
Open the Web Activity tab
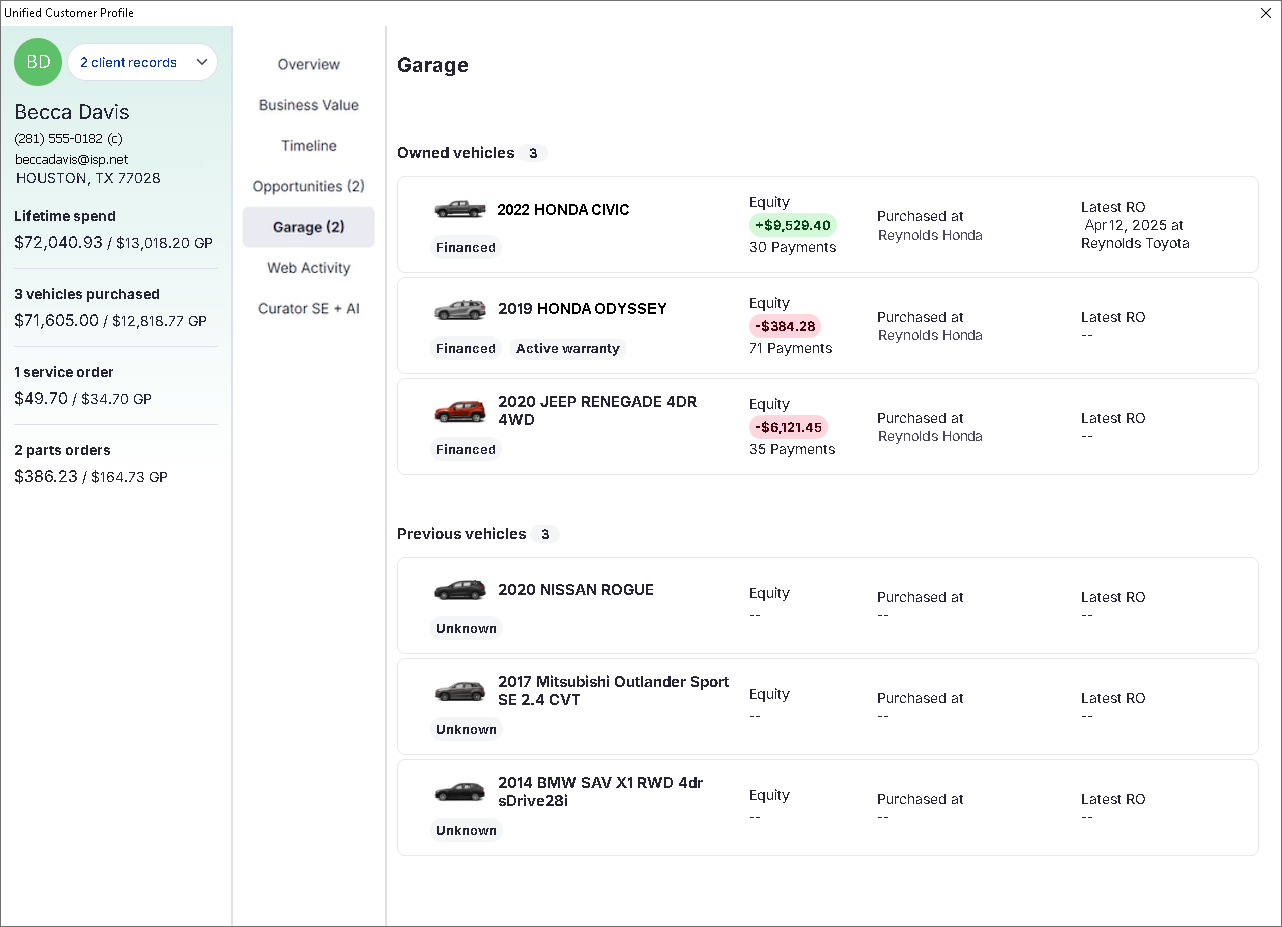[x=309, y=268]
